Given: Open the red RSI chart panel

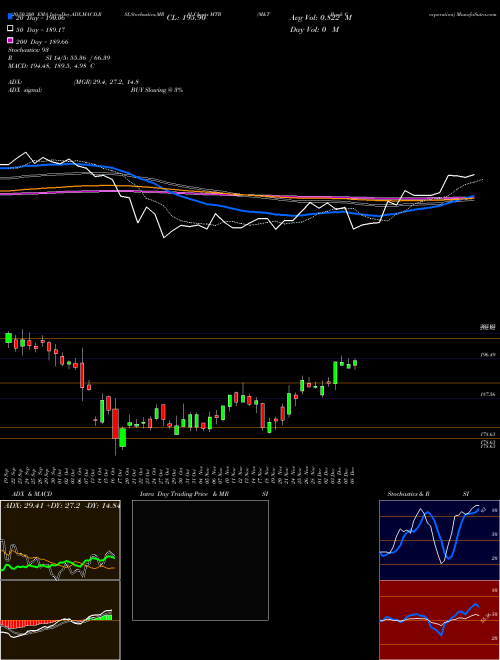Looking at the screenshot, I should [x=439, y=620].
